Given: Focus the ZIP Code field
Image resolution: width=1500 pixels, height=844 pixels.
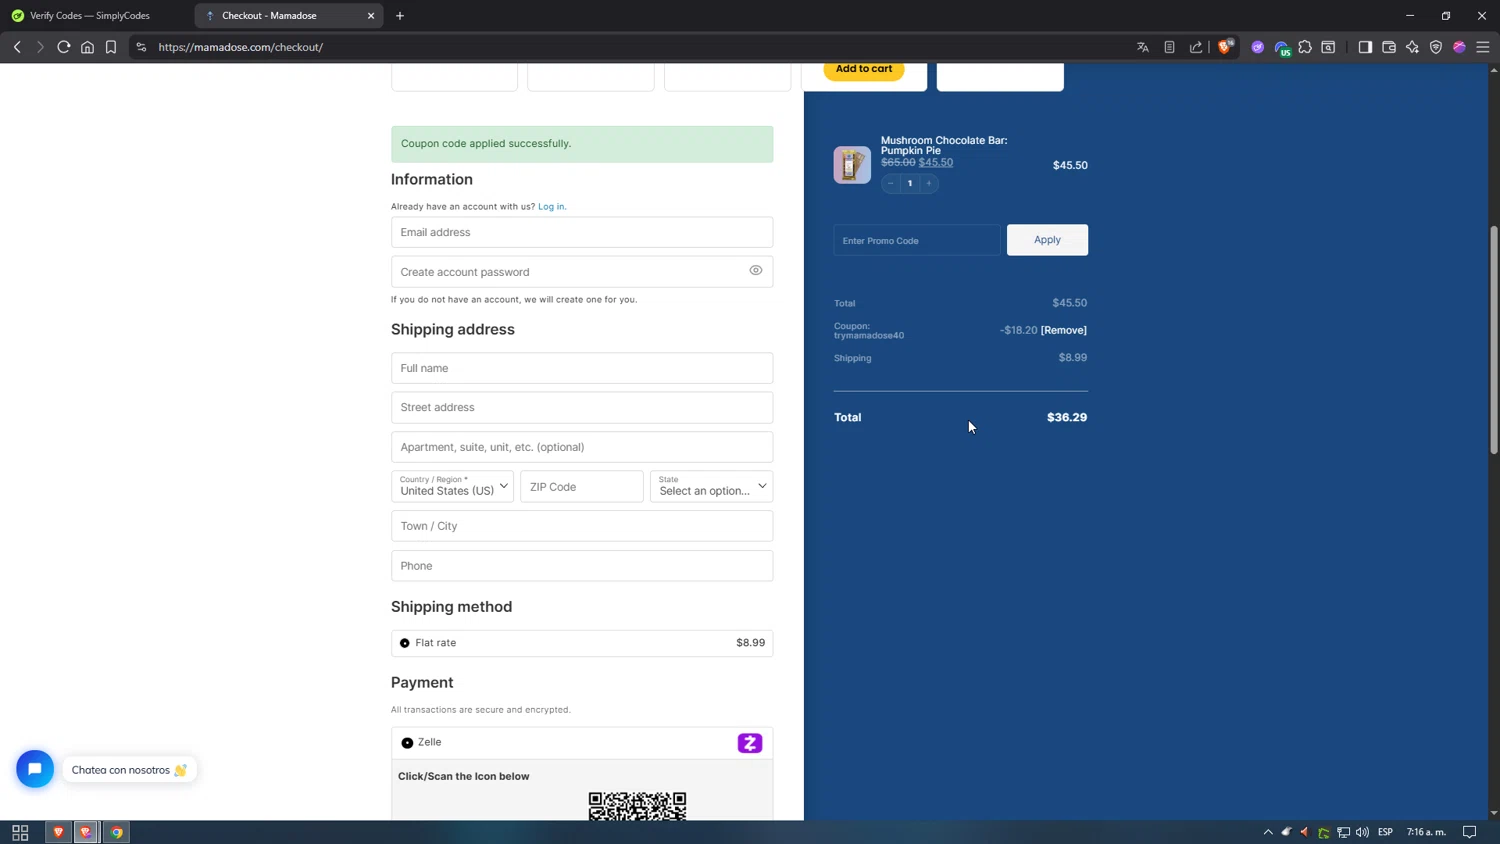Looking at the screenshot, I should click(x=582, y=486).
